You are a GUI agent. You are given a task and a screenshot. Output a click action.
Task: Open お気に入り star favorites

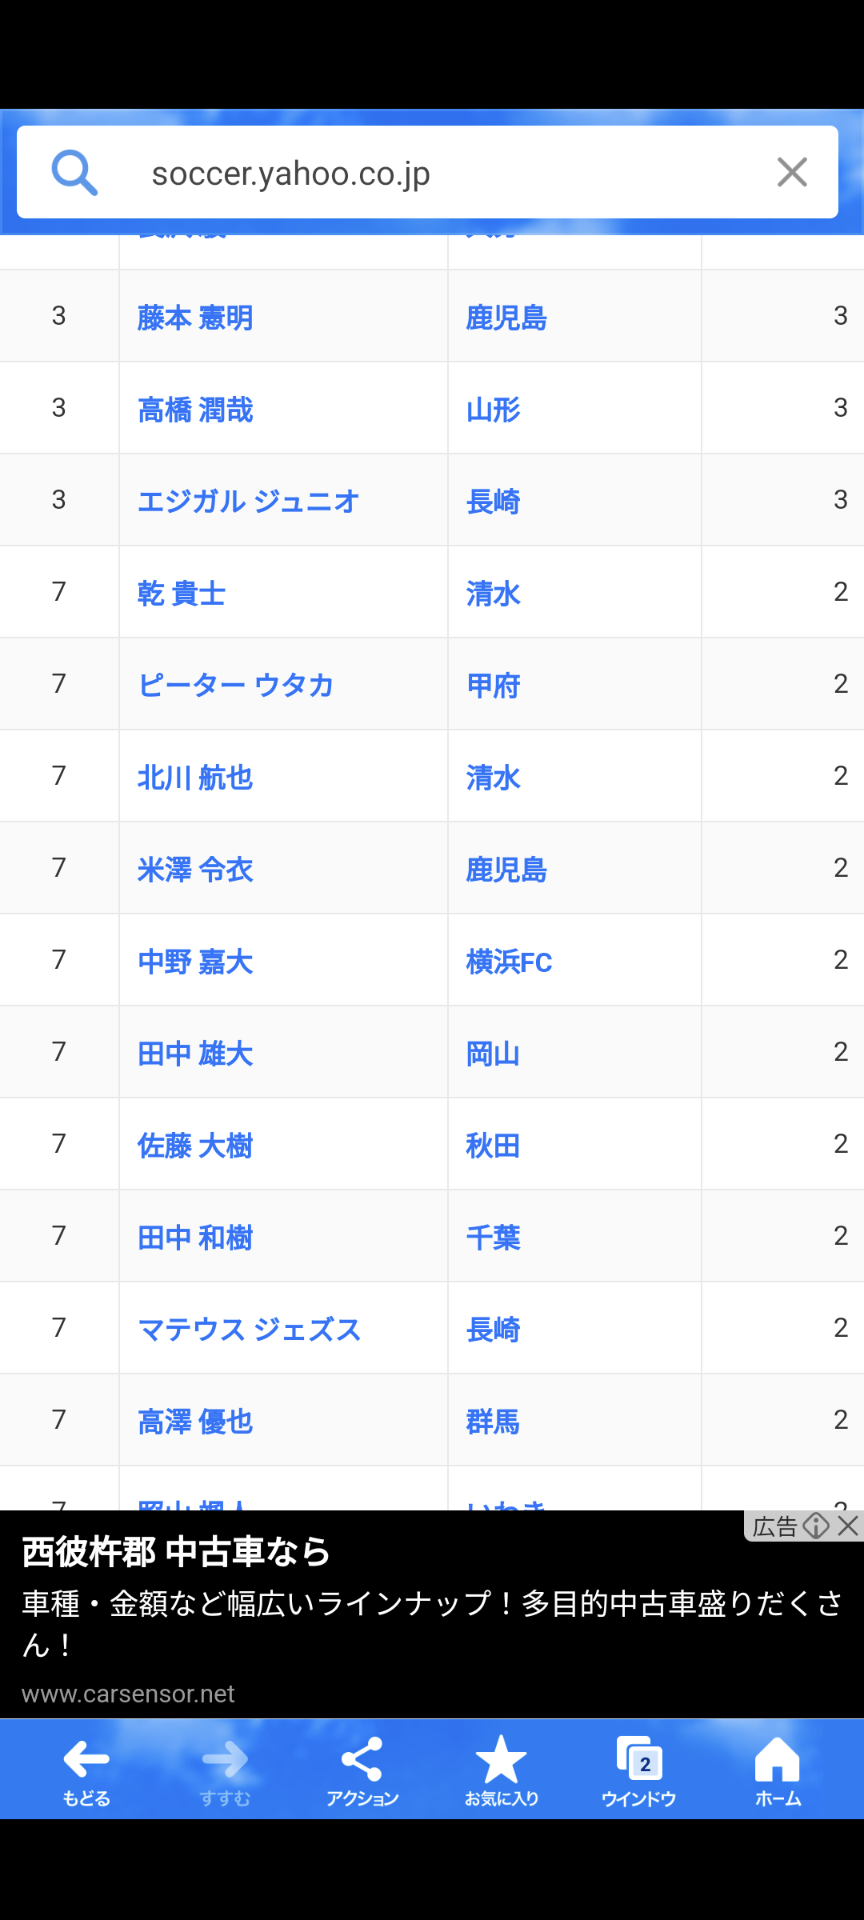pos(501,1772)
